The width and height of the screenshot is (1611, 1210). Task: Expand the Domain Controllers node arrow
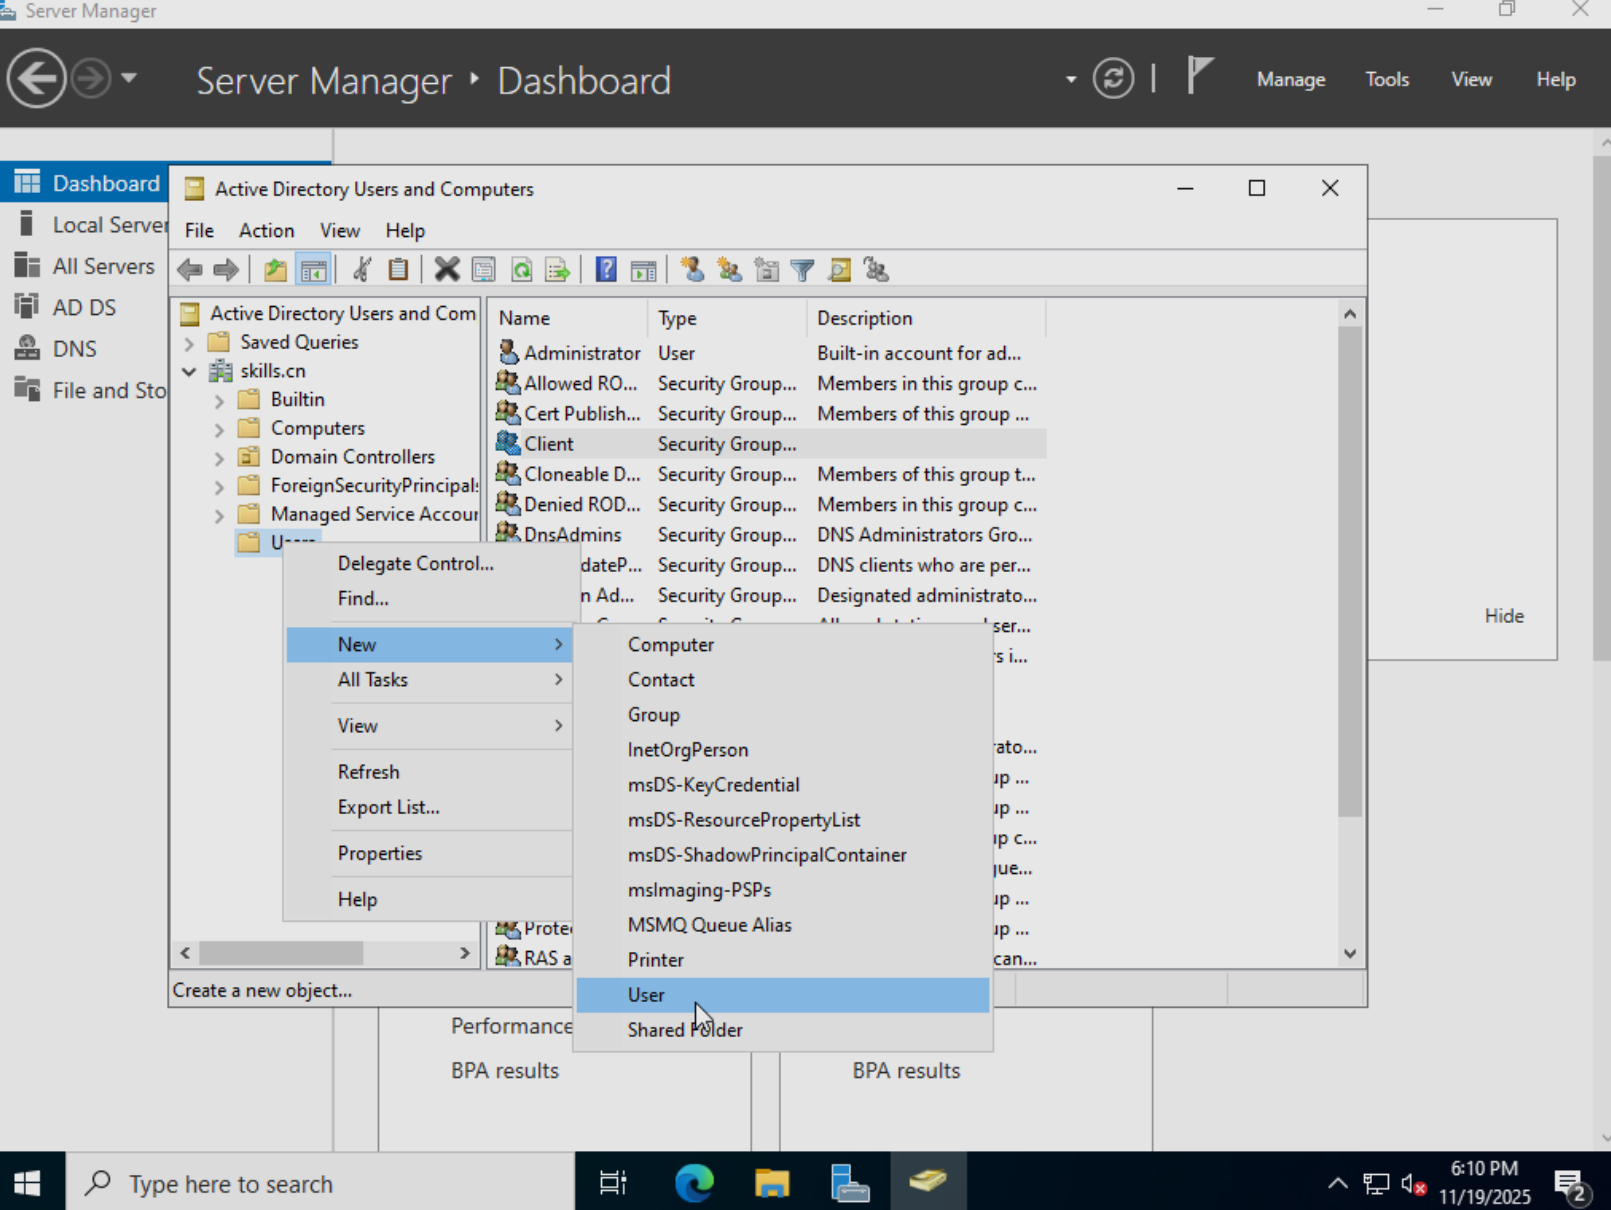coord(219,459)
